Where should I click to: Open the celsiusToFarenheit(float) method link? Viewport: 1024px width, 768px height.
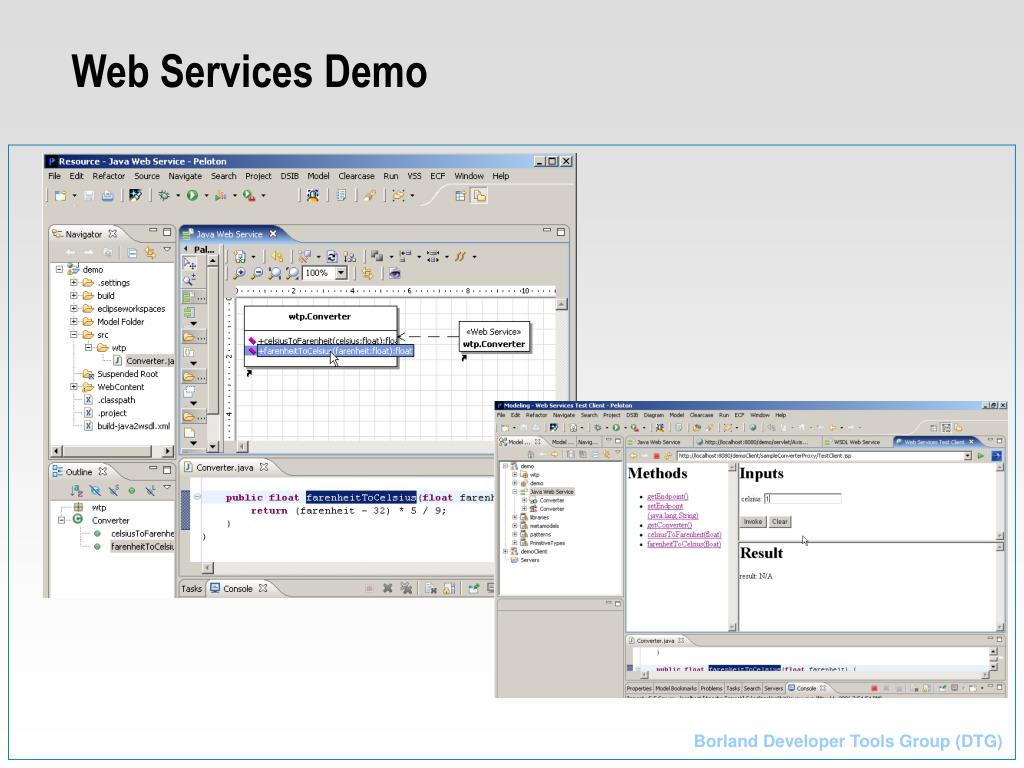[684, 535]
